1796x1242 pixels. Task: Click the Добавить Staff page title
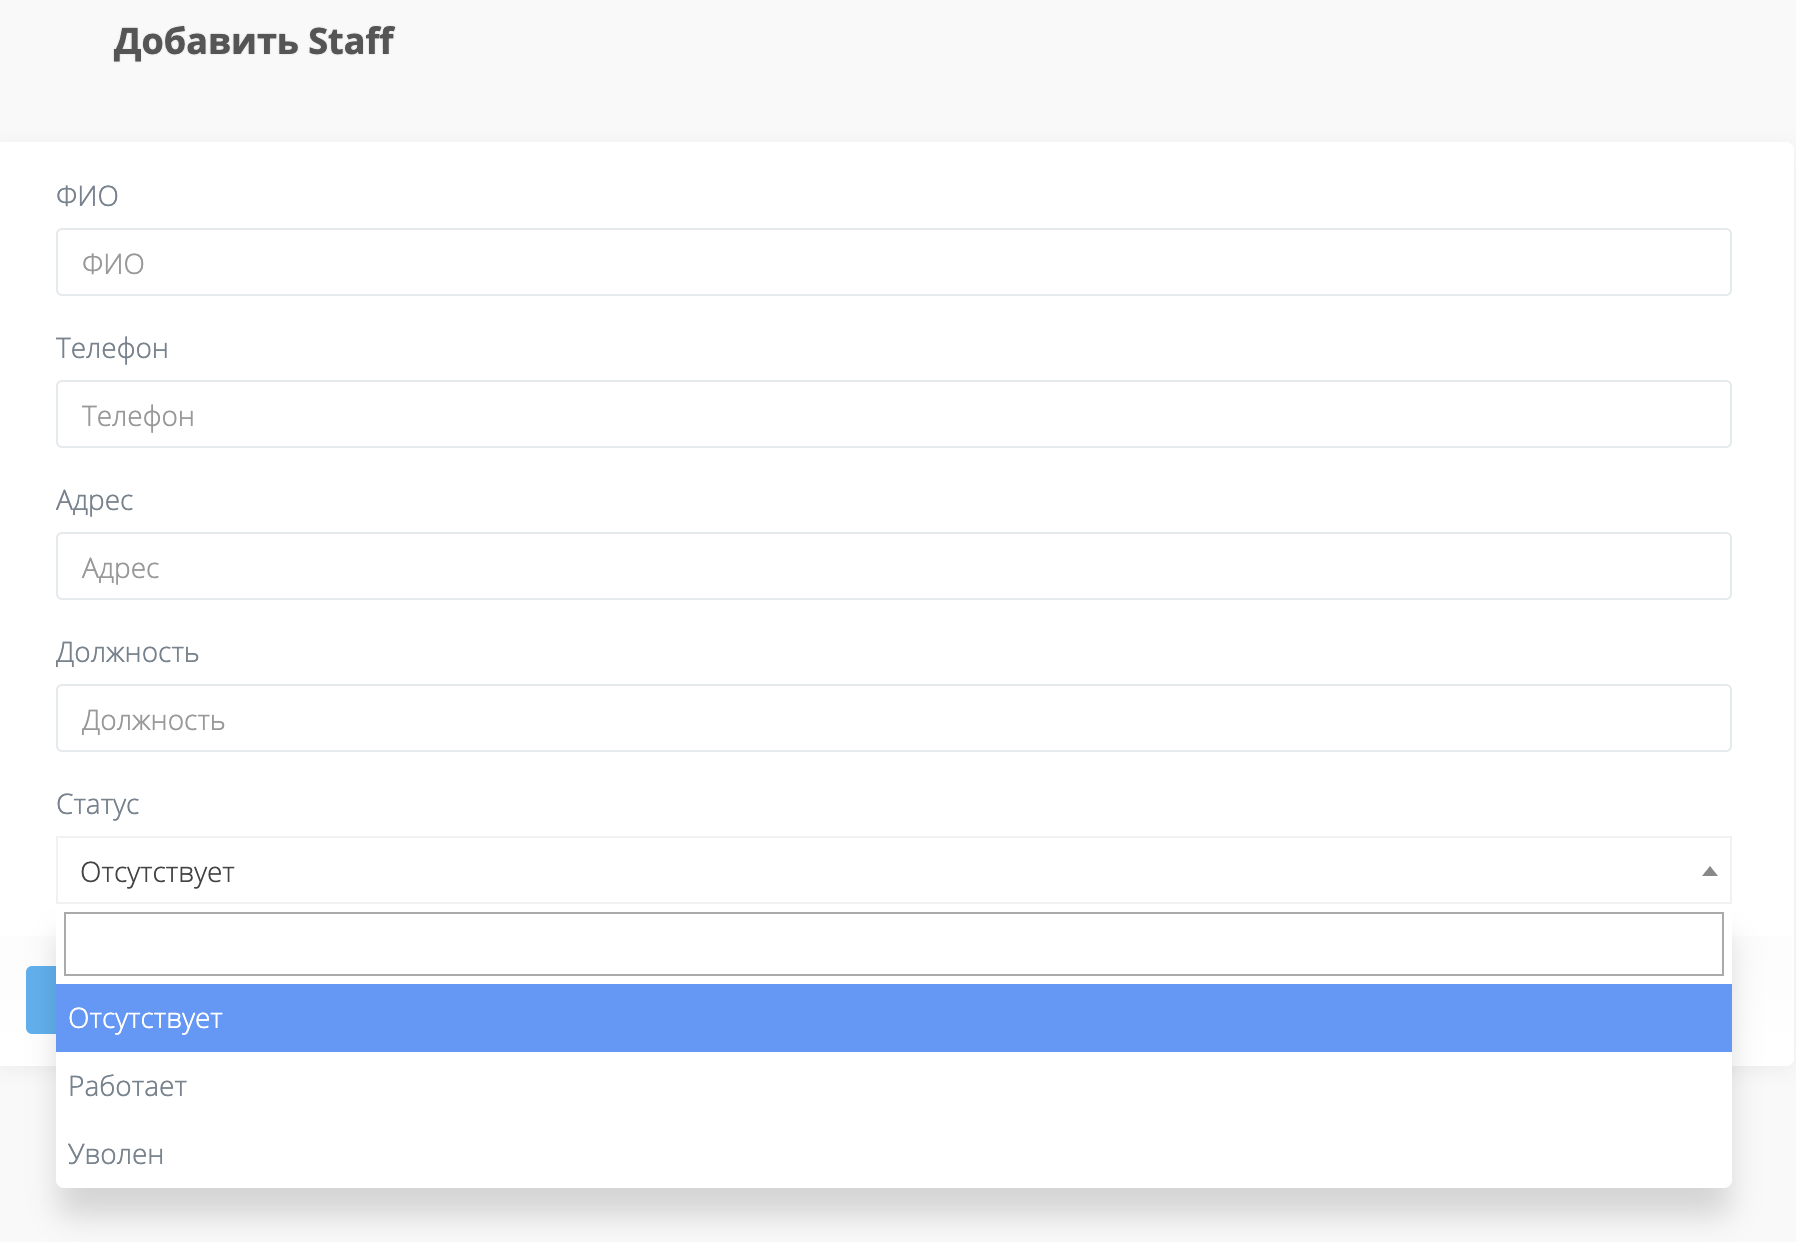(x=252, y=41)
